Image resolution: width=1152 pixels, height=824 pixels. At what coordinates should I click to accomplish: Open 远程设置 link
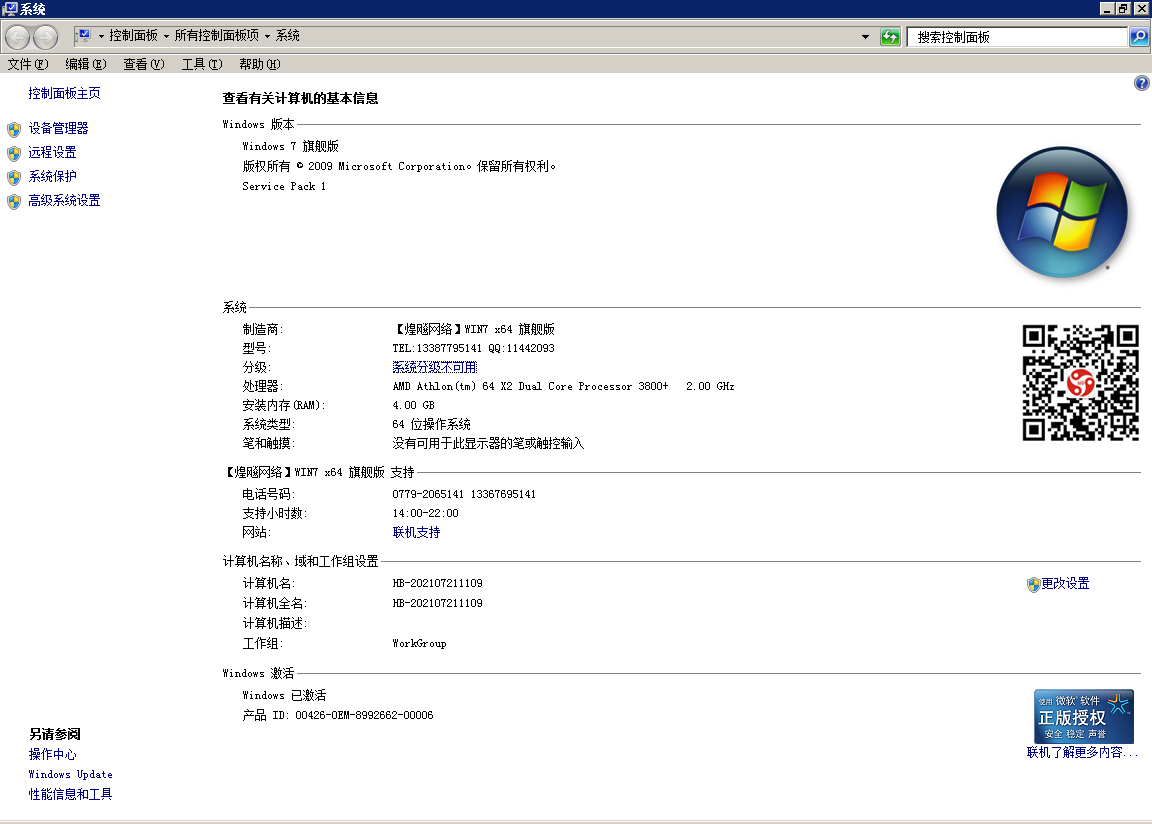(52, 152)
